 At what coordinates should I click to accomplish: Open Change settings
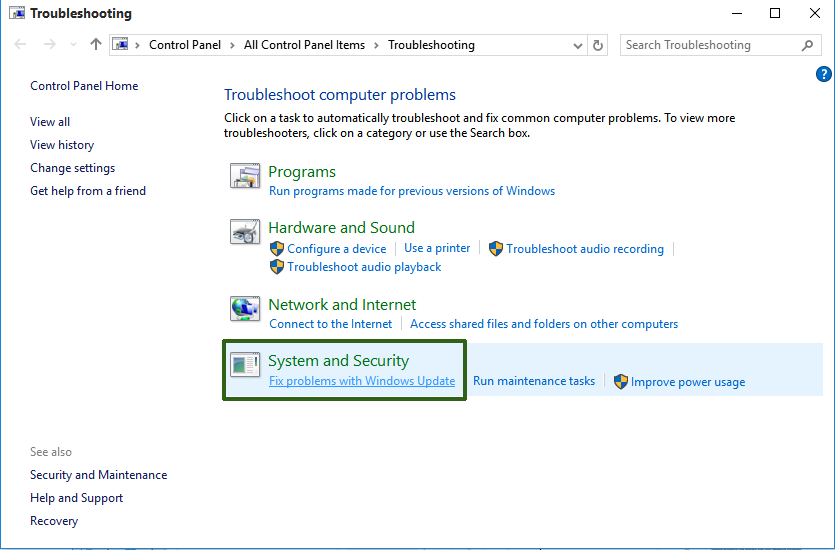[x=72, y=168]
